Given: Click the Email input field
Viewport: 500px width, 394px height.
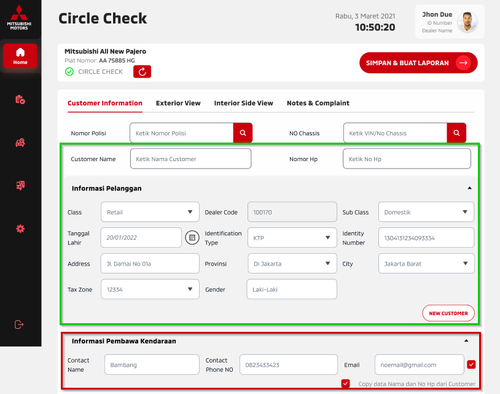Looking at the screenshot, I should pyautogui.click(x=419, y=365).
